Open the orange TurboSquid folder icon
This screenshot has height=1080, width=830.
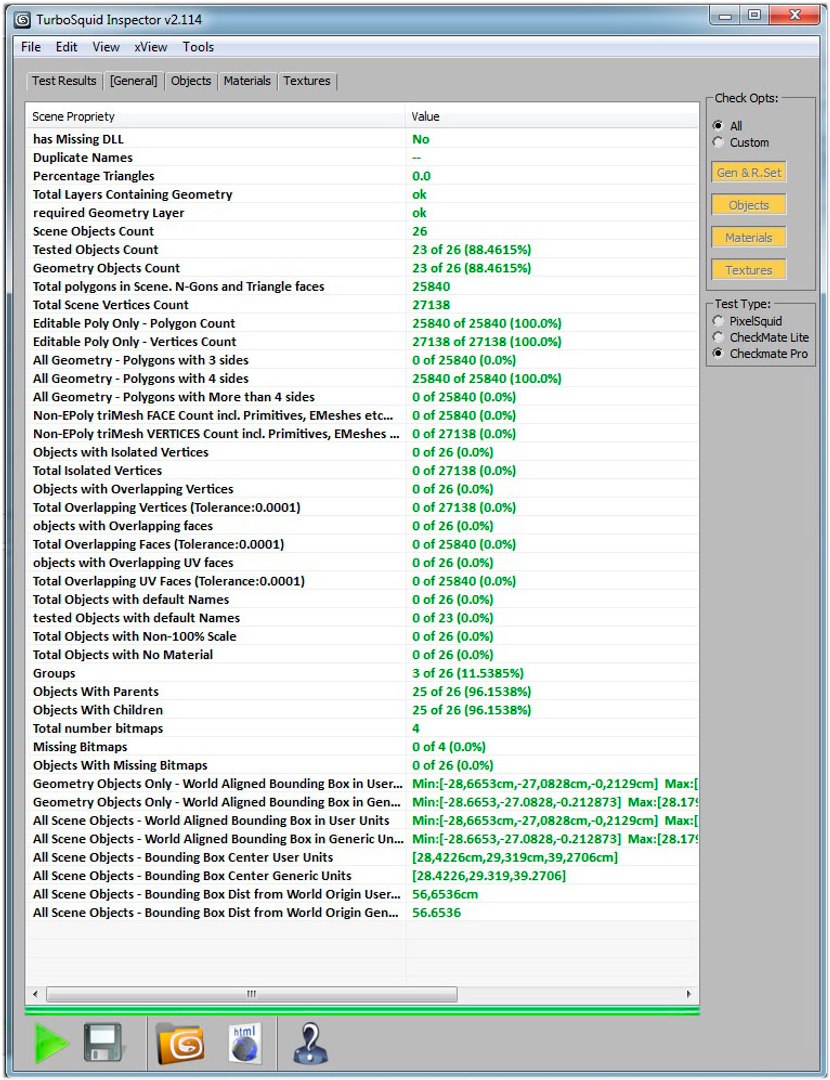(x=180, y=1043)
